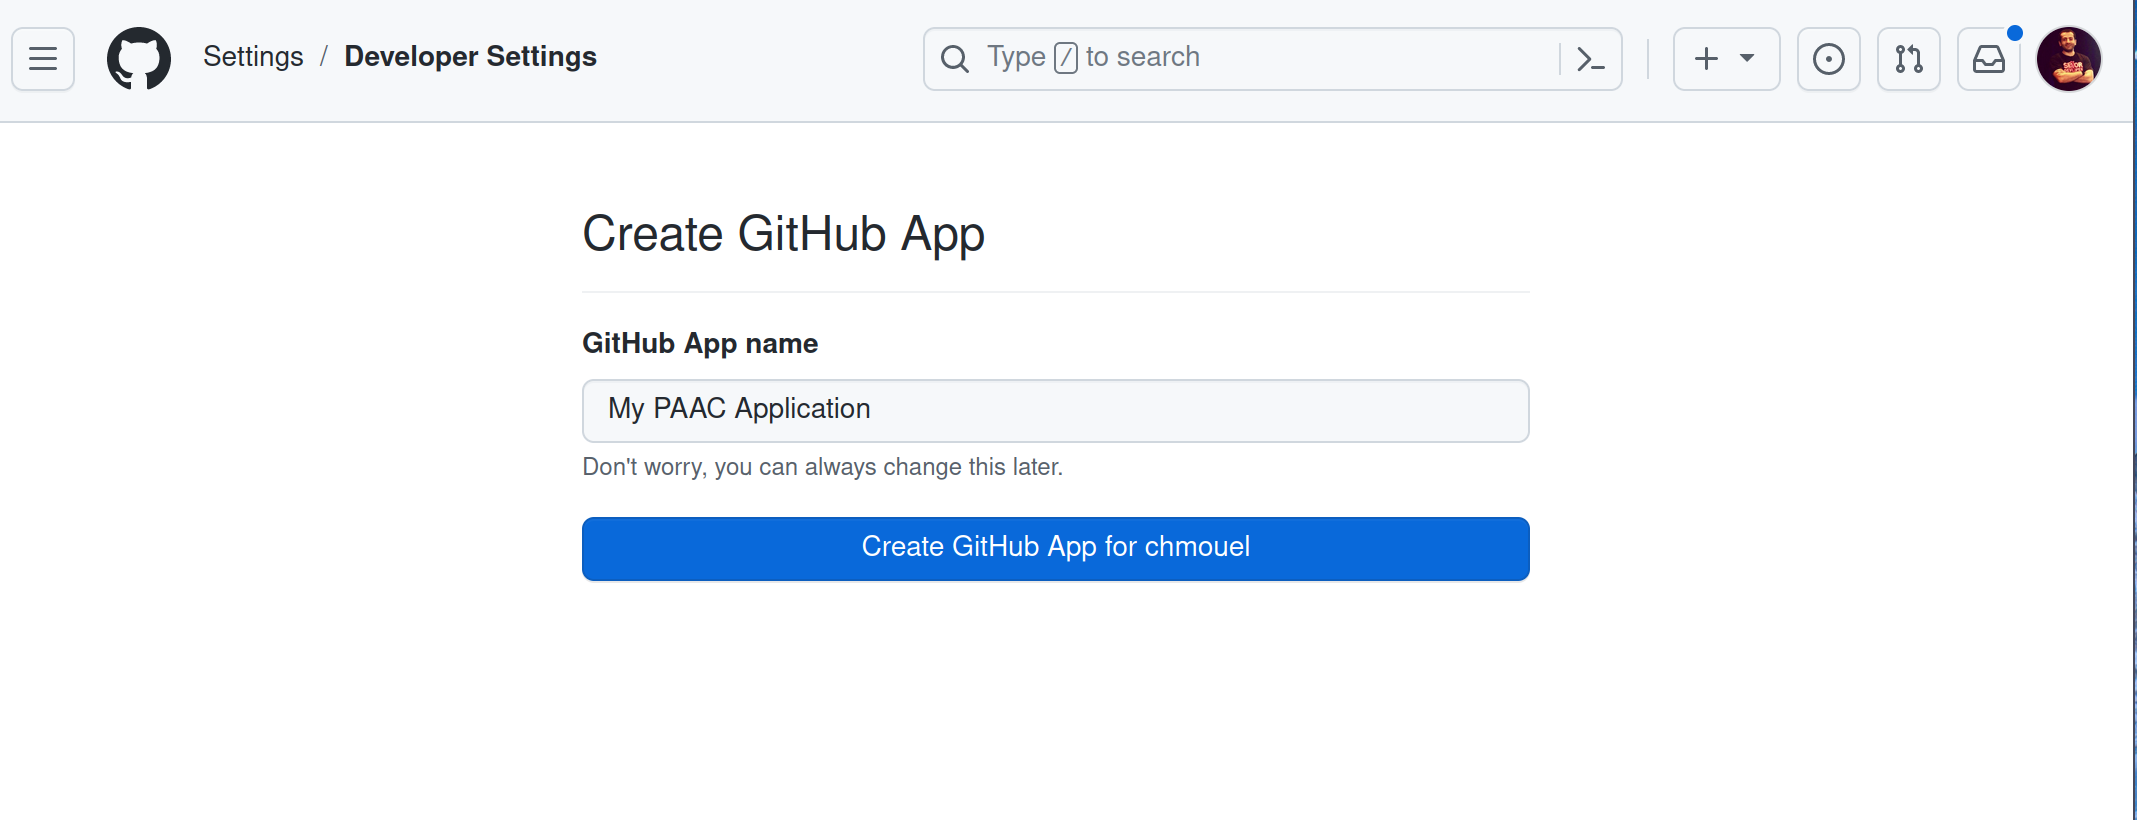This screenshot has height=820, width=2137.
Task: Click the blue unread notification dot
Action: tap(2015, 33)
